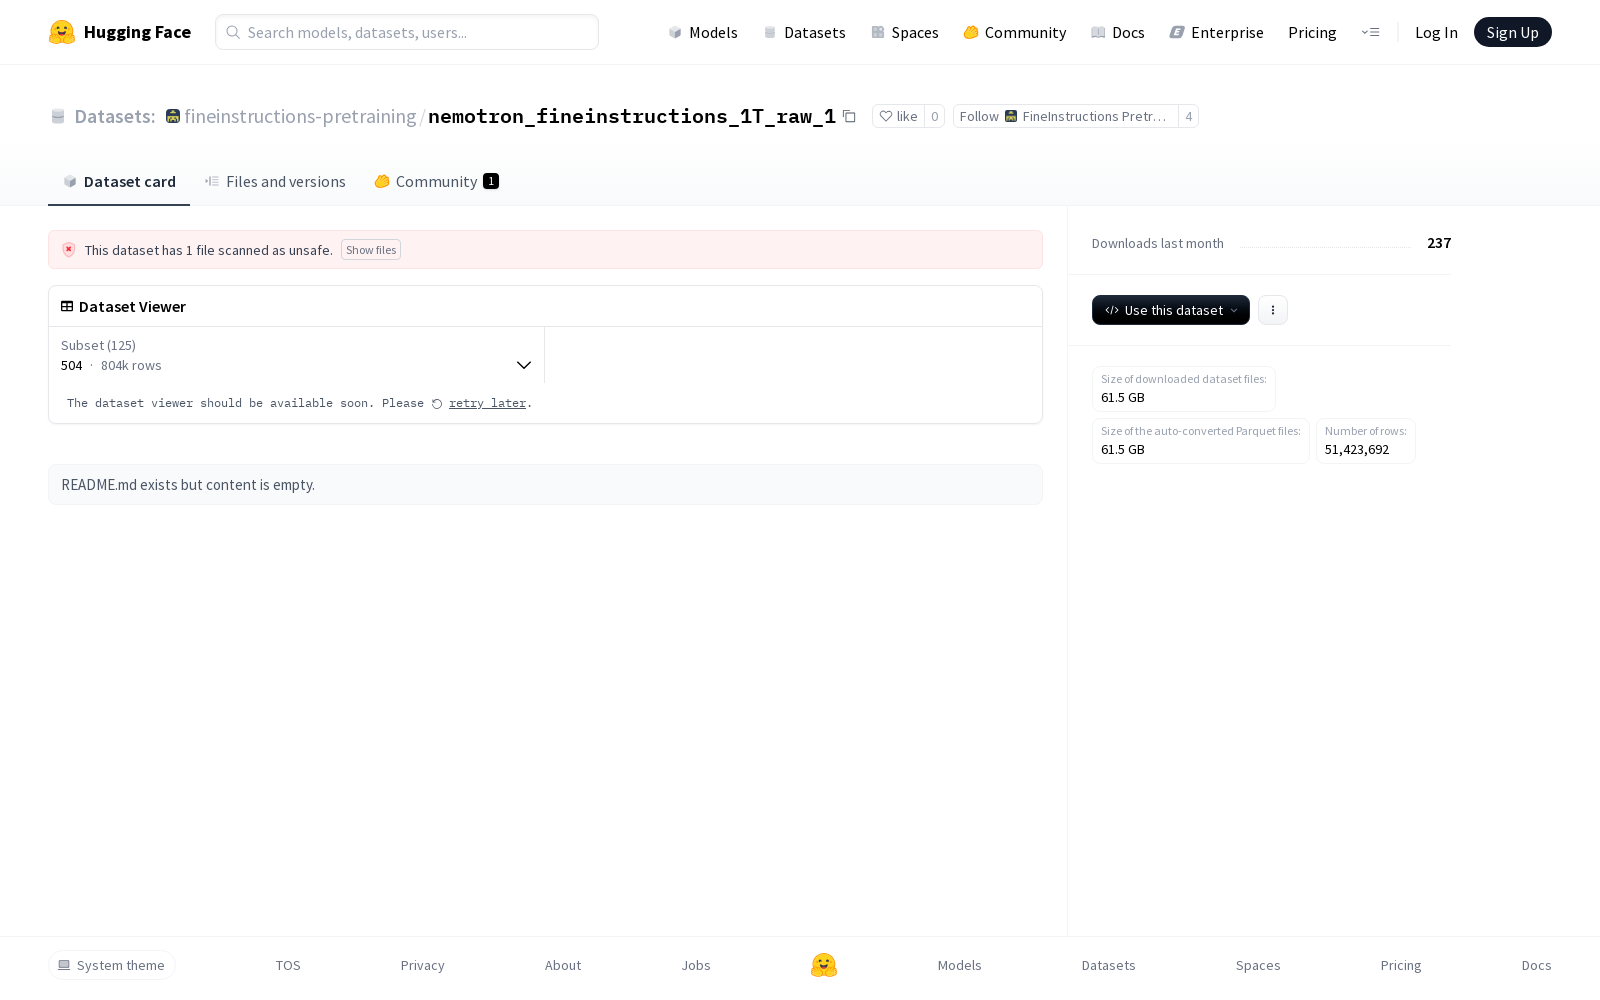
Task: Click the like count 0
Action: click(935, 116)
